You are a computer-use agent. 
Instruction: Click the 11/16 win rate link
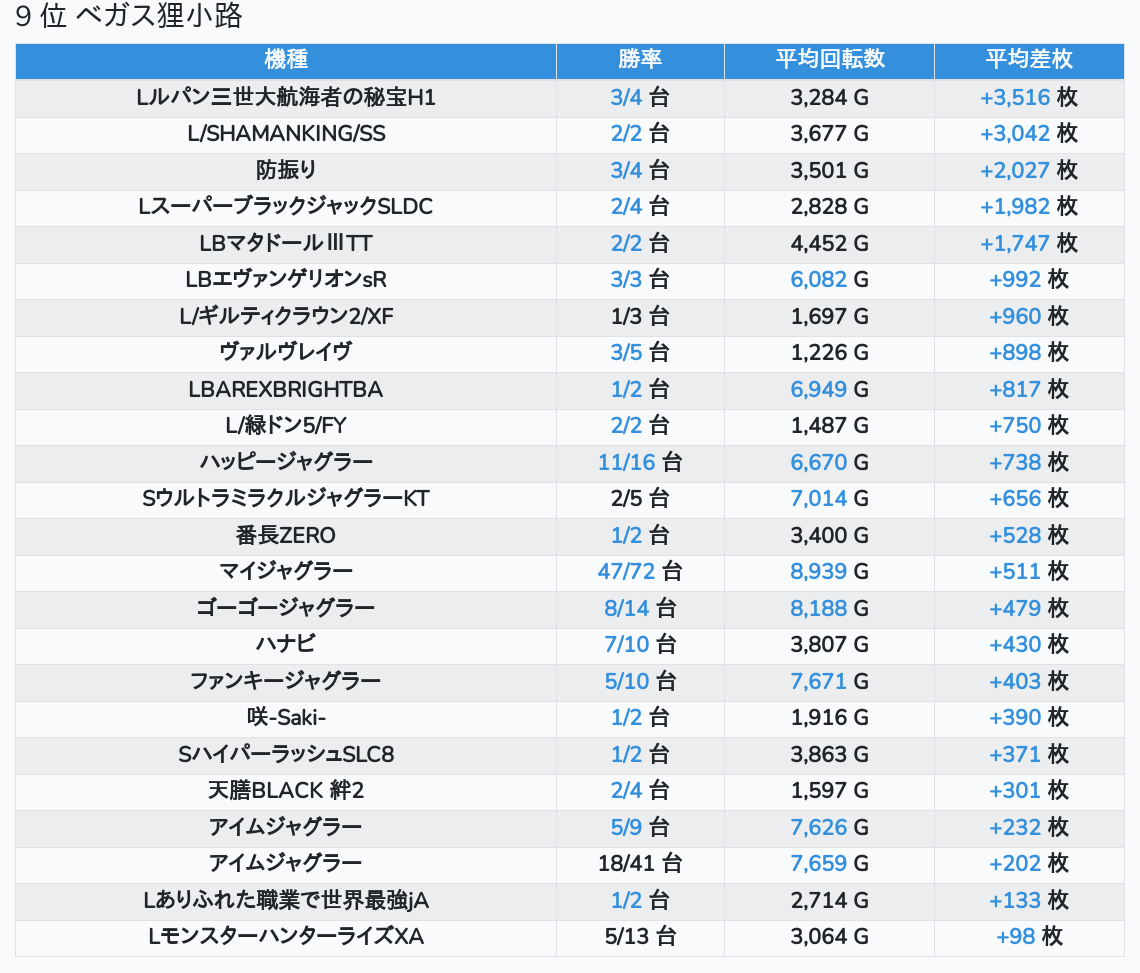point(624,462)
